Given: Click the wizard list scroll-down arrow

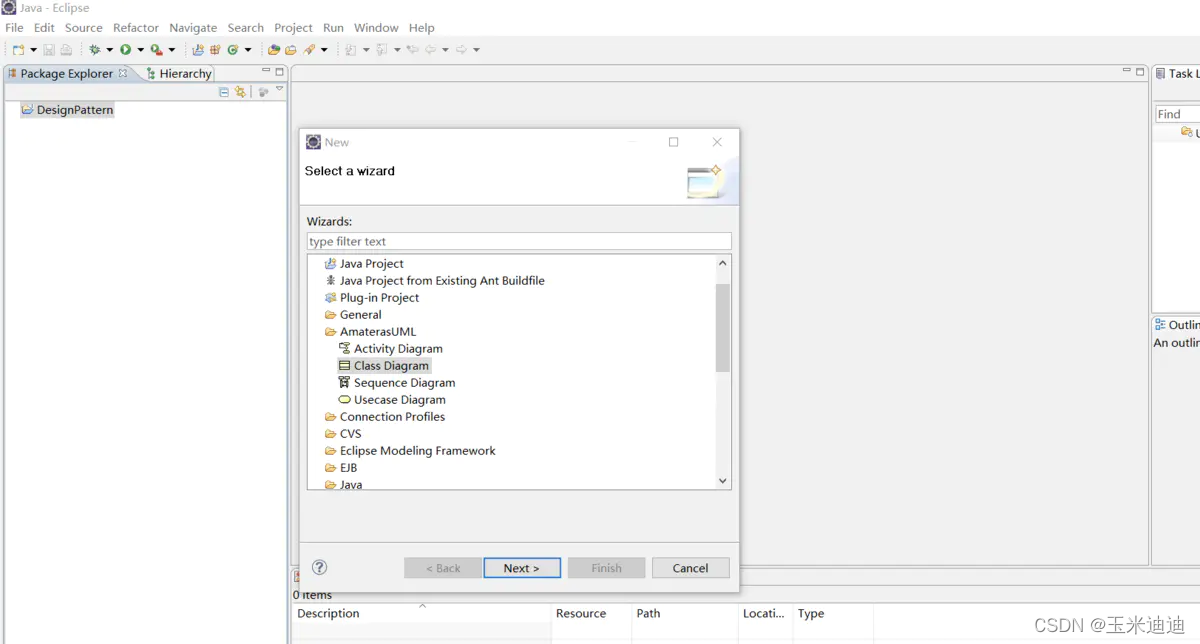Looking at the screenshot, I should pyautogui.click(x=723, y=481).
